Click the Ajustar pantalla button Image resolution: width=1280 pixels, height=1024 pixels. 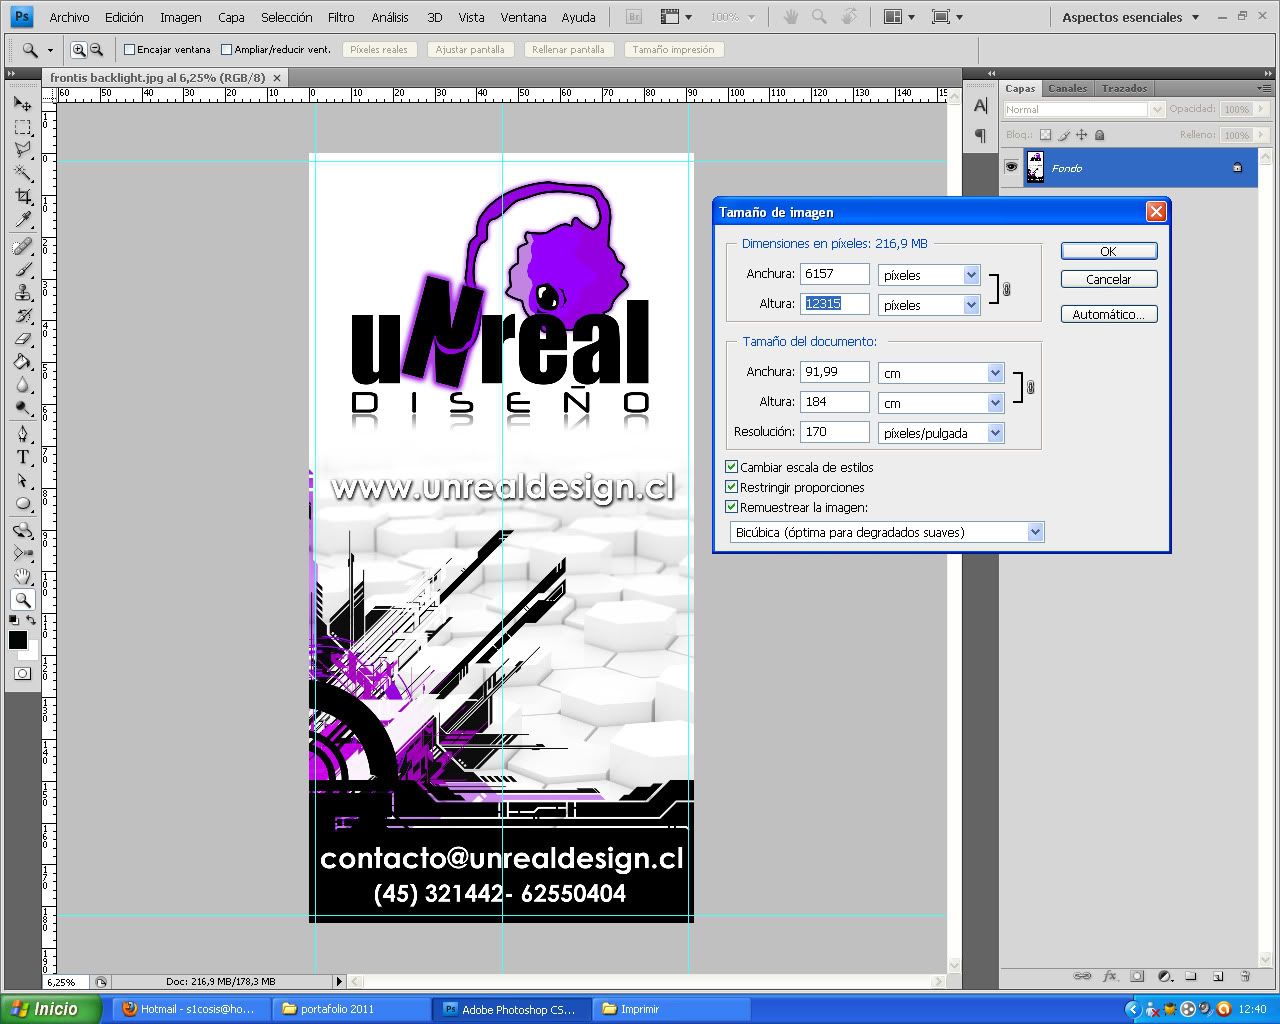[470, 49]
